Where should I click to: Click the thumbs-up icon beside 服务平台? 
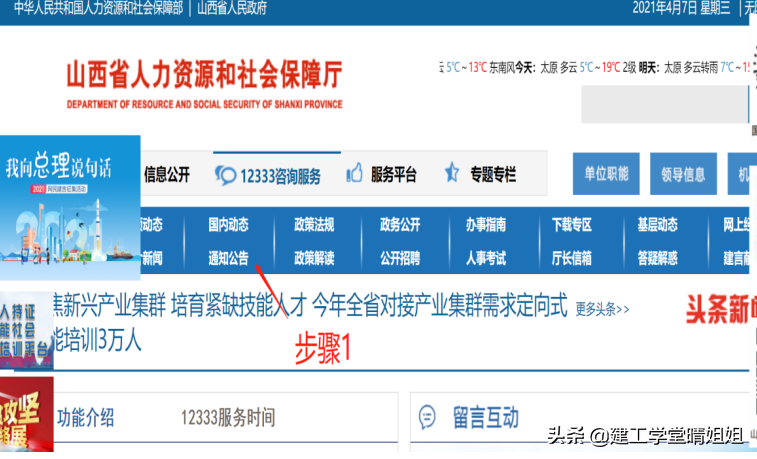[353, 174]
